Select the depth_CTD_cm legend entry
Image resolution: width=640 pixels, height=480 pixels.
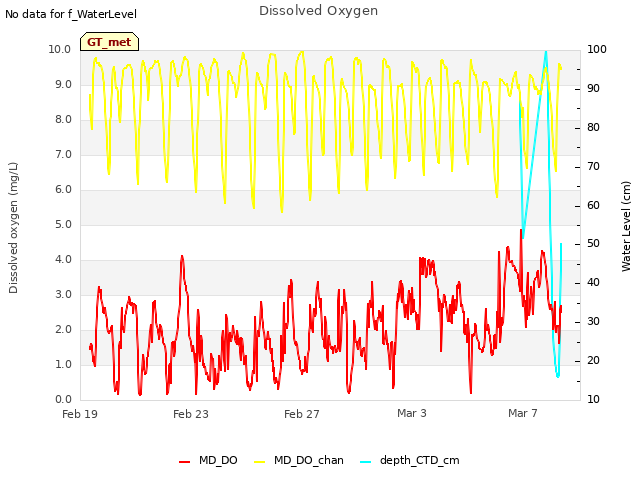pyautogui.click(x=410, y=460)
